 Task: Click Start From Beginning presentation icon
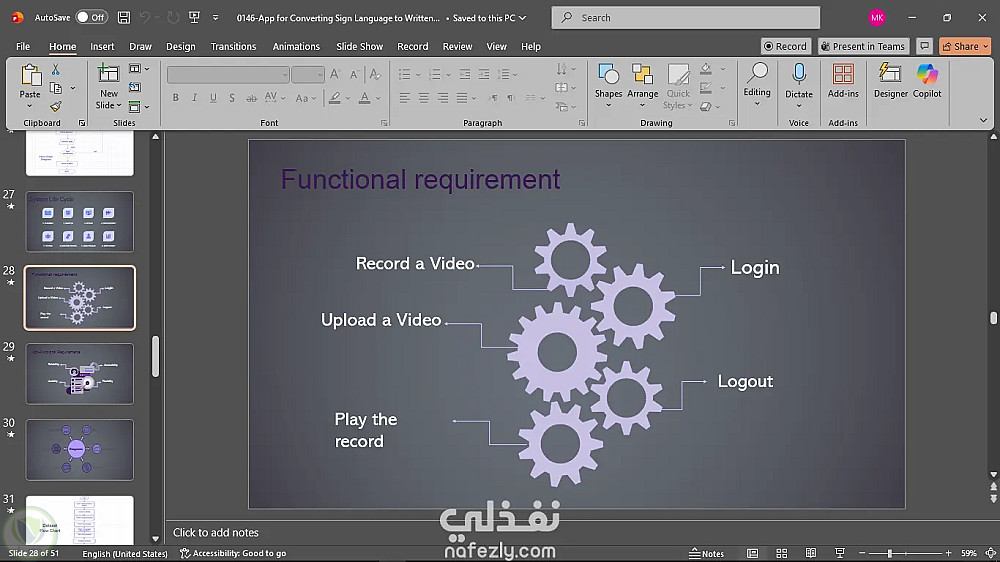coord(195,18)
